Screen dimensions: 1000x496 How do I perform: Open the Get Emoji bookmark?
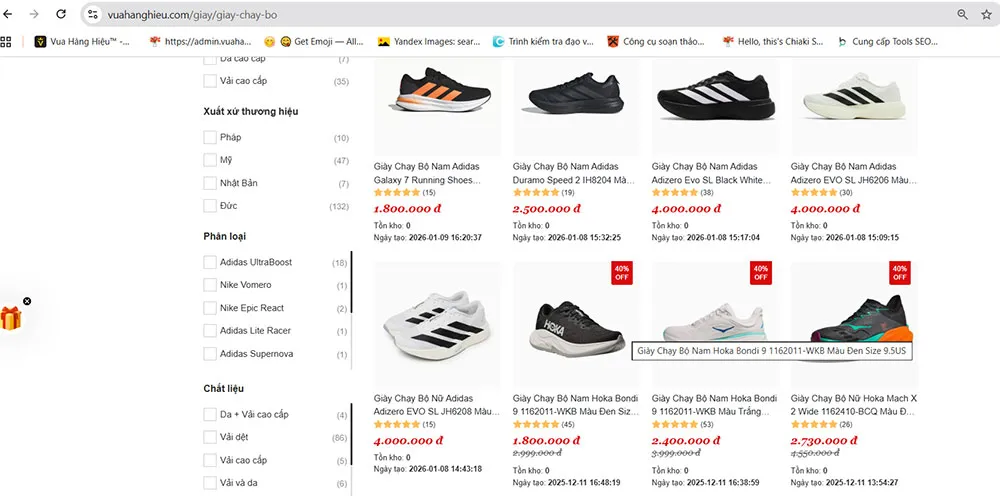point(311,42)
